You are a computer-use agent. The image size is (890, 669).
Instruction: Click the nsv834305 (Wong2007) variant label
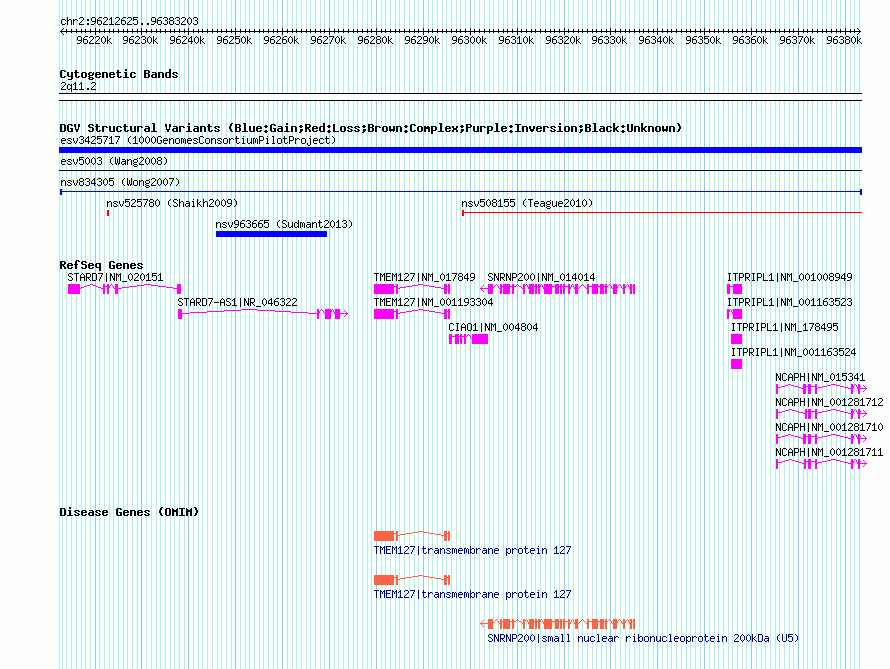tap(120, 182)
